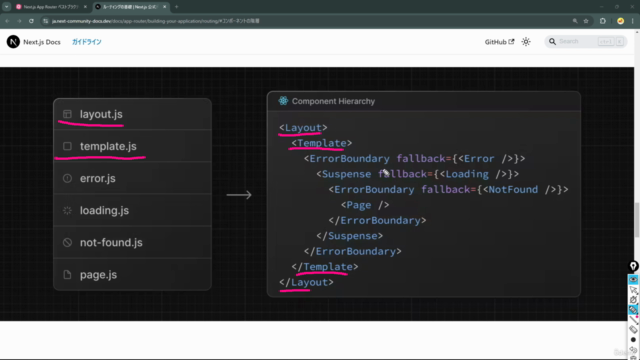Open the browser three-dot menu
Image resolution: width=640 pixels, height=360 pixels.
[x=633, y=21]
